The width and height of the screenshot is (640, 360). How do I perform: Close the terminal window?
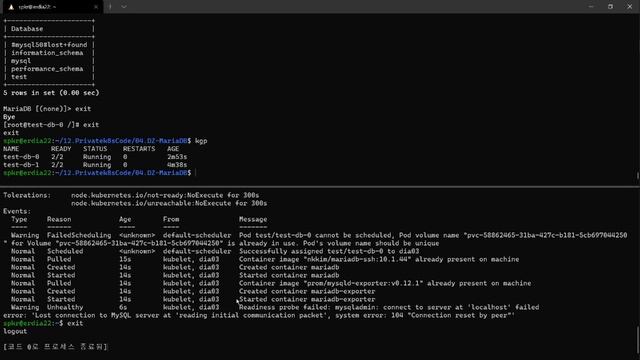tap(629, 7)
